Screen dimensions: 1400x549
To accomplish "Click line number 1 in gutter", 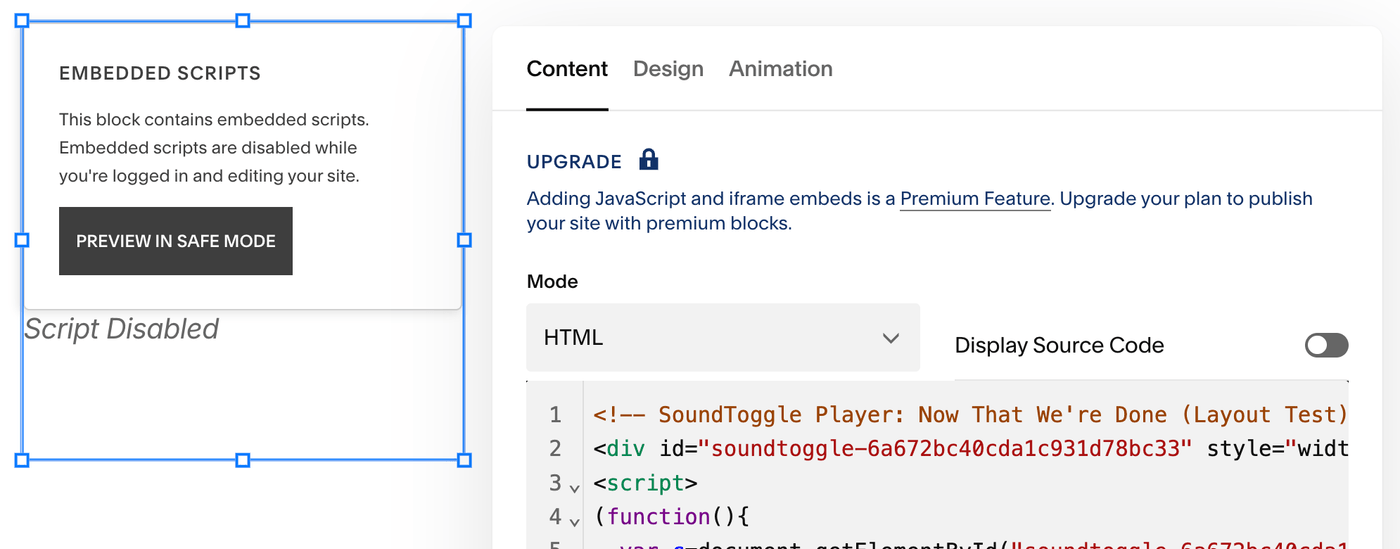I will pos(556,414).
